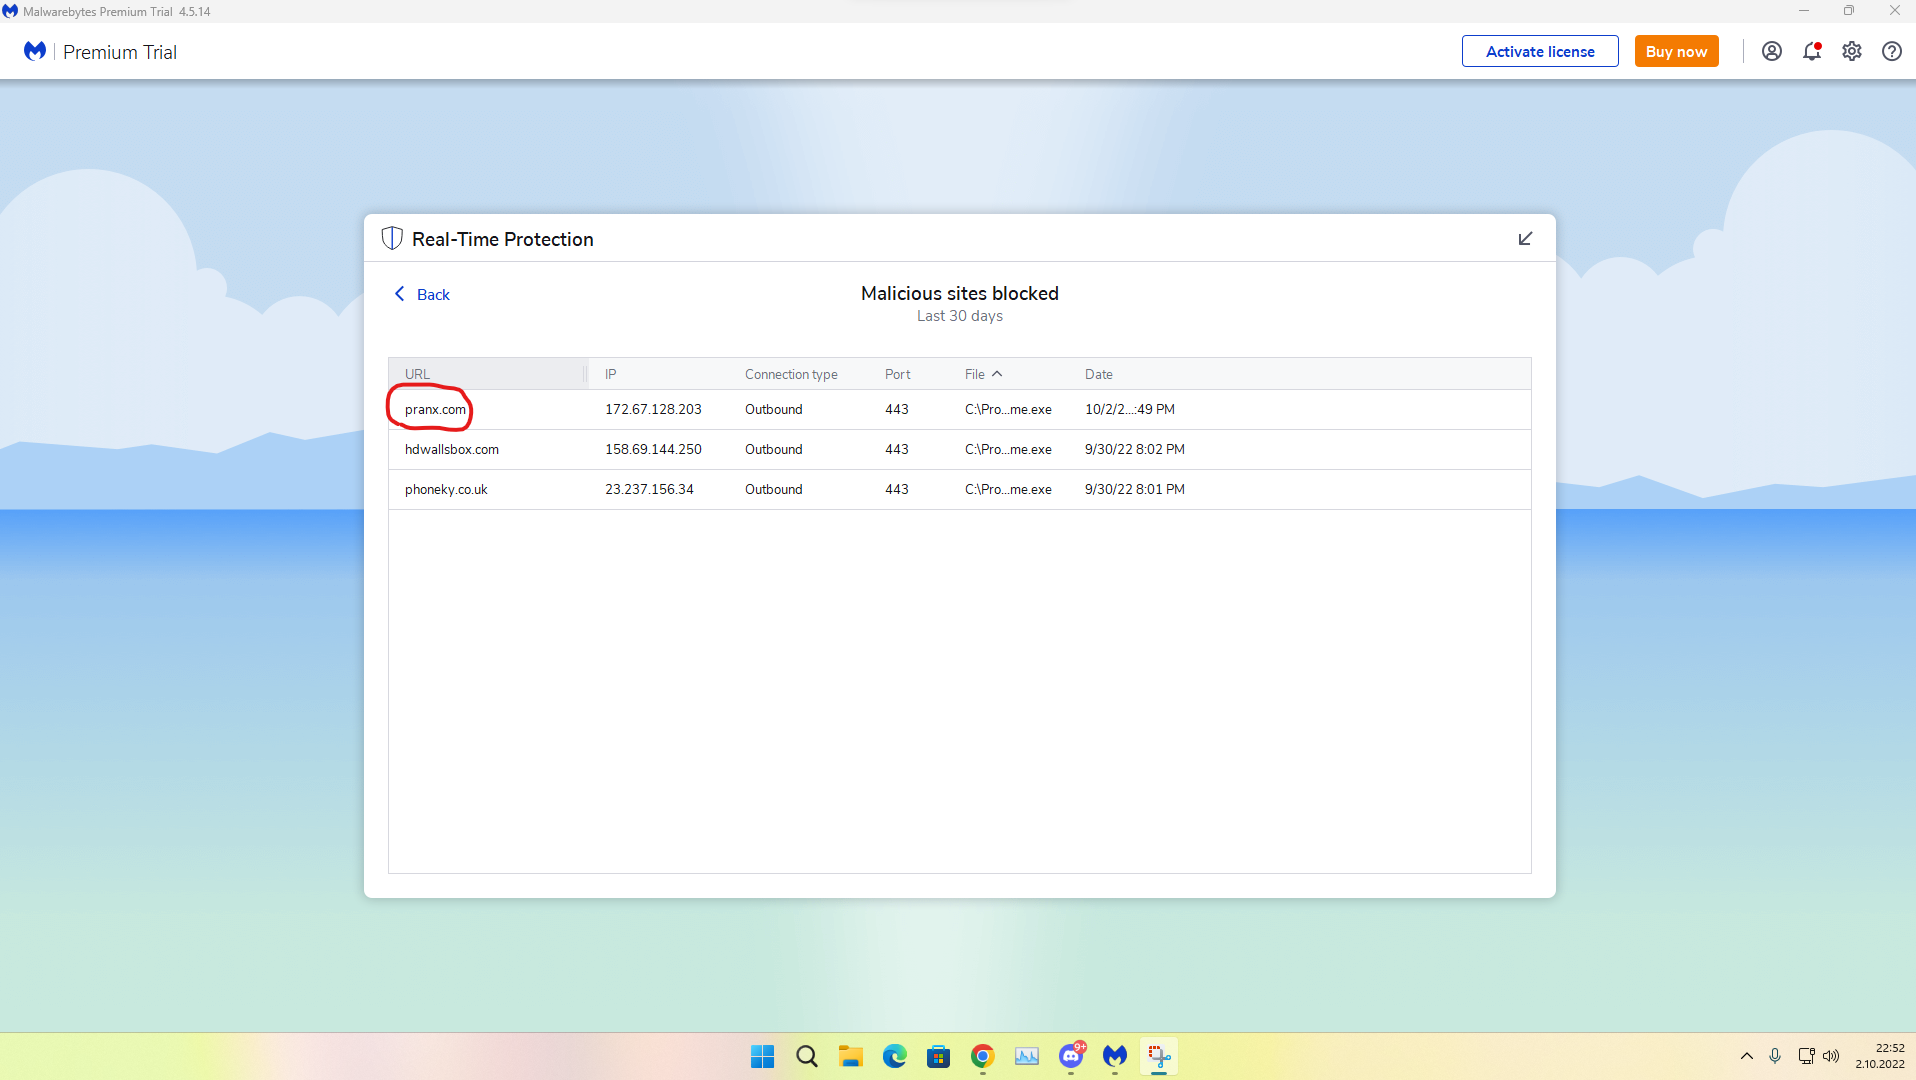Go Back to the previous view

pyautogui.click(x=422, y=294)
